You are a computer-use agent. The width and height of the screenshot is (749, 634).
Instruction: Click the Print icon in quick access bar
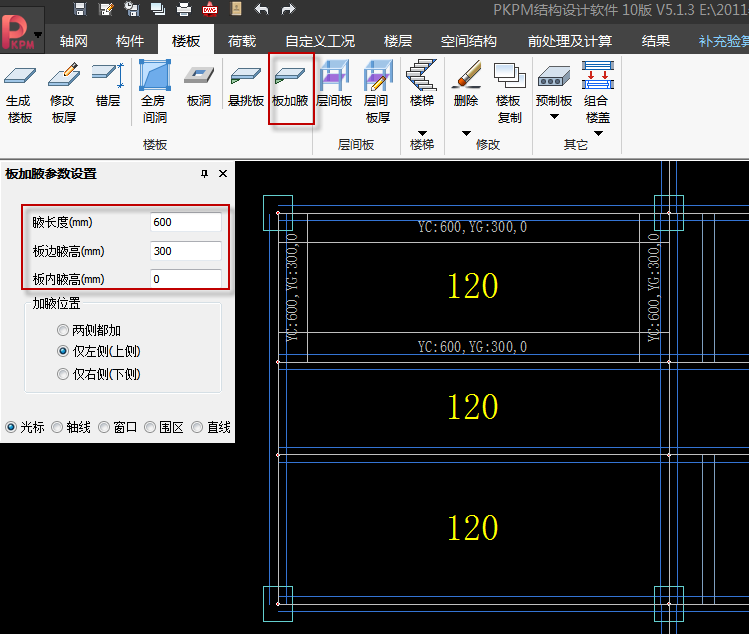click(x=184, y=9)
